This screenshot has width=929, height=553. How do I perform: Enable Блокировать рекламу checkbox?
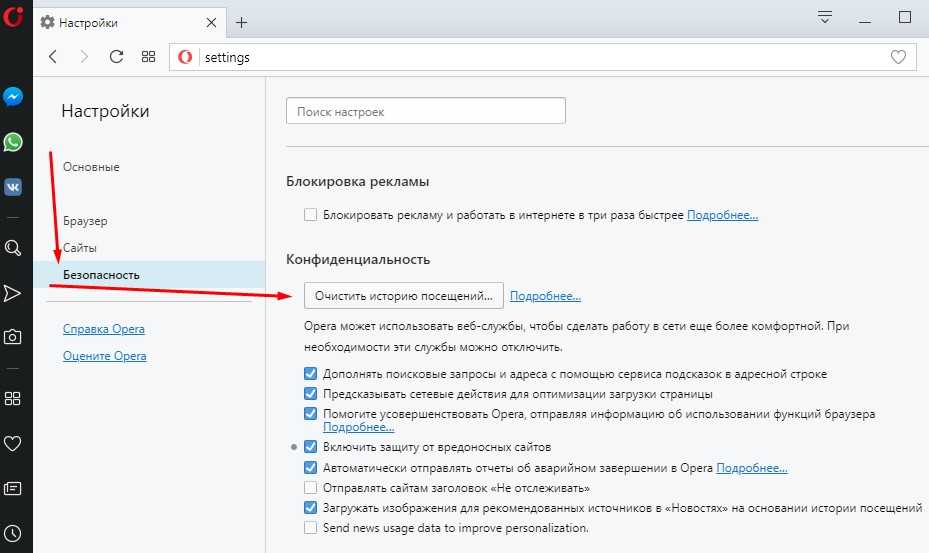[x=310, y=215]
